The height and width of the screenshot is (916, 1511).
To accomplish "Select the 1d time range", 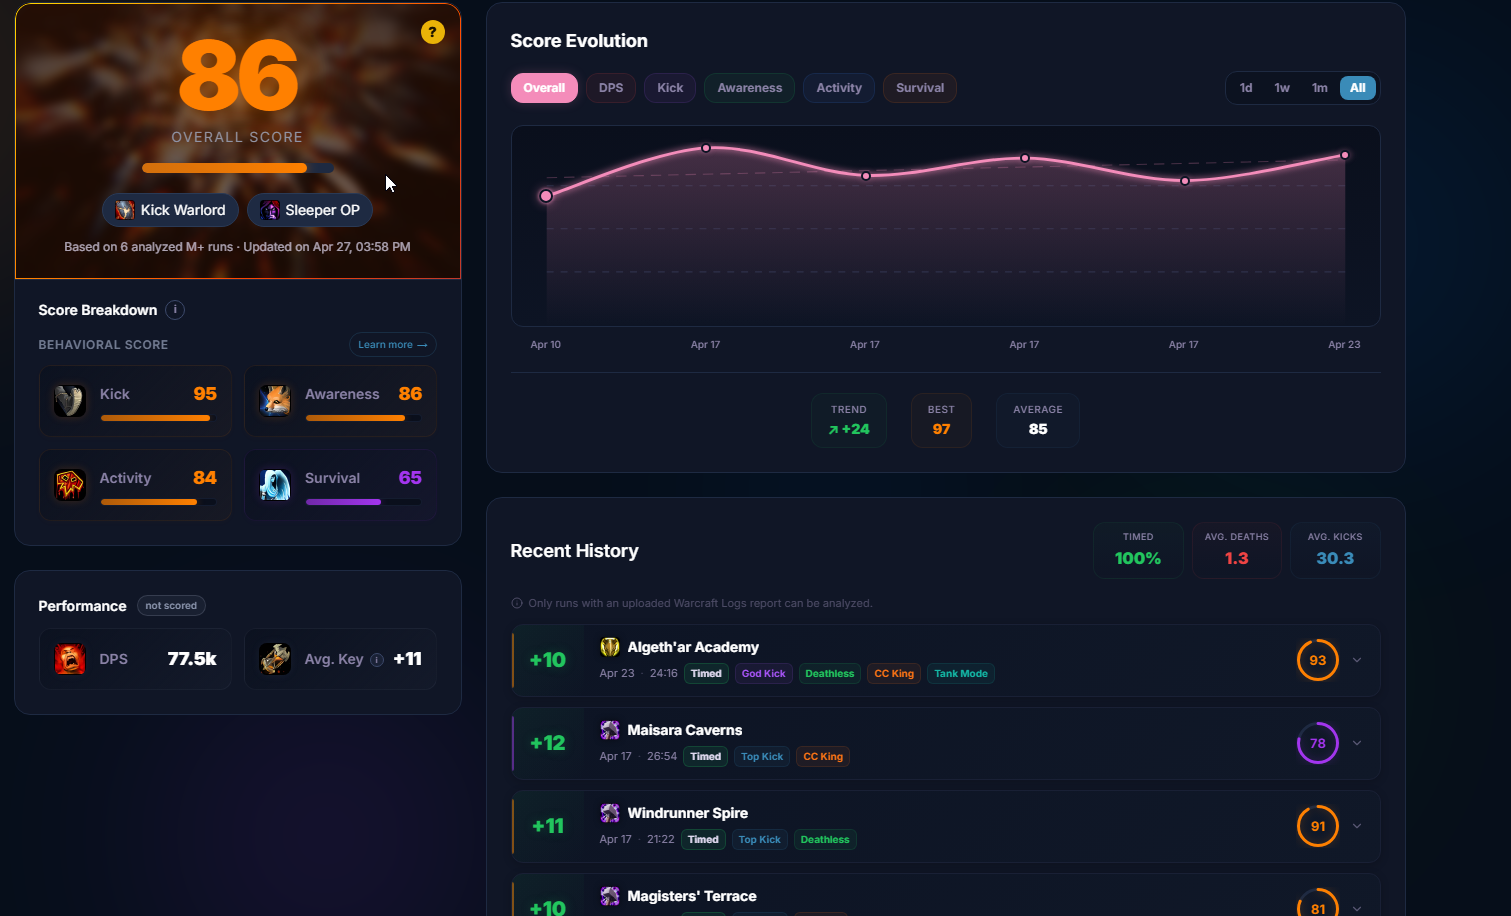I will click(x=1246, y=88).
